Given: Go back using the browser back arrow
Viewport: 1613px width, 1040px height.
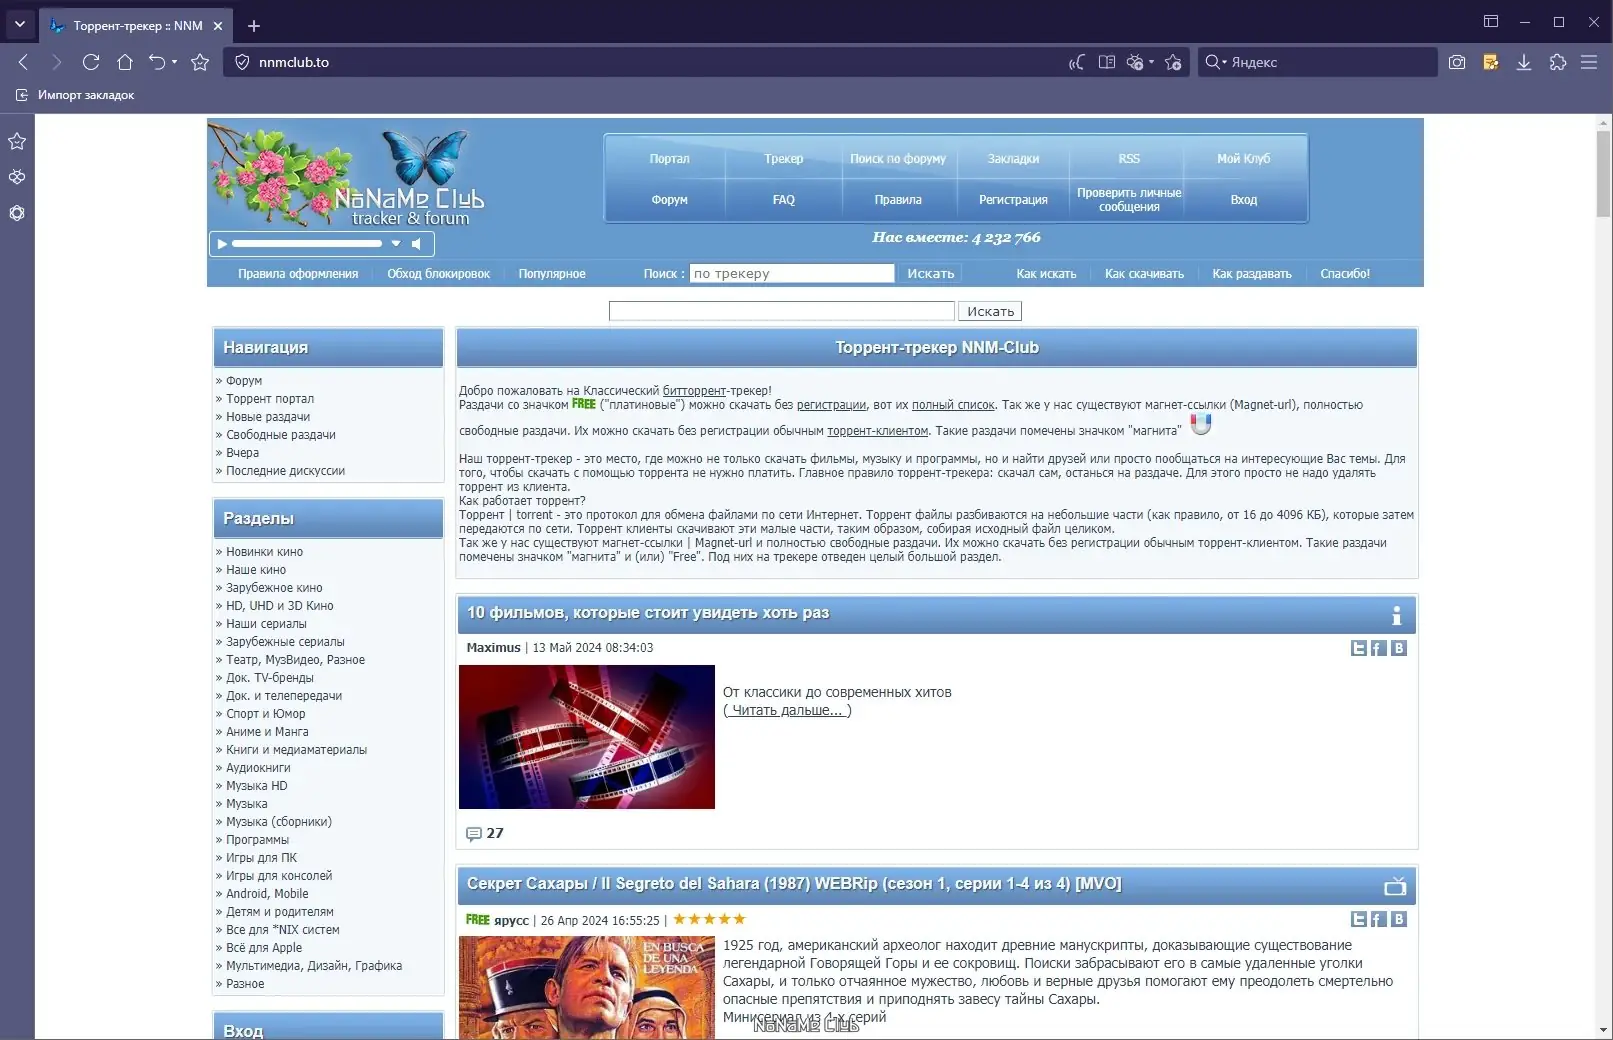Looking at the screenshot, I should tap(23, 62).
